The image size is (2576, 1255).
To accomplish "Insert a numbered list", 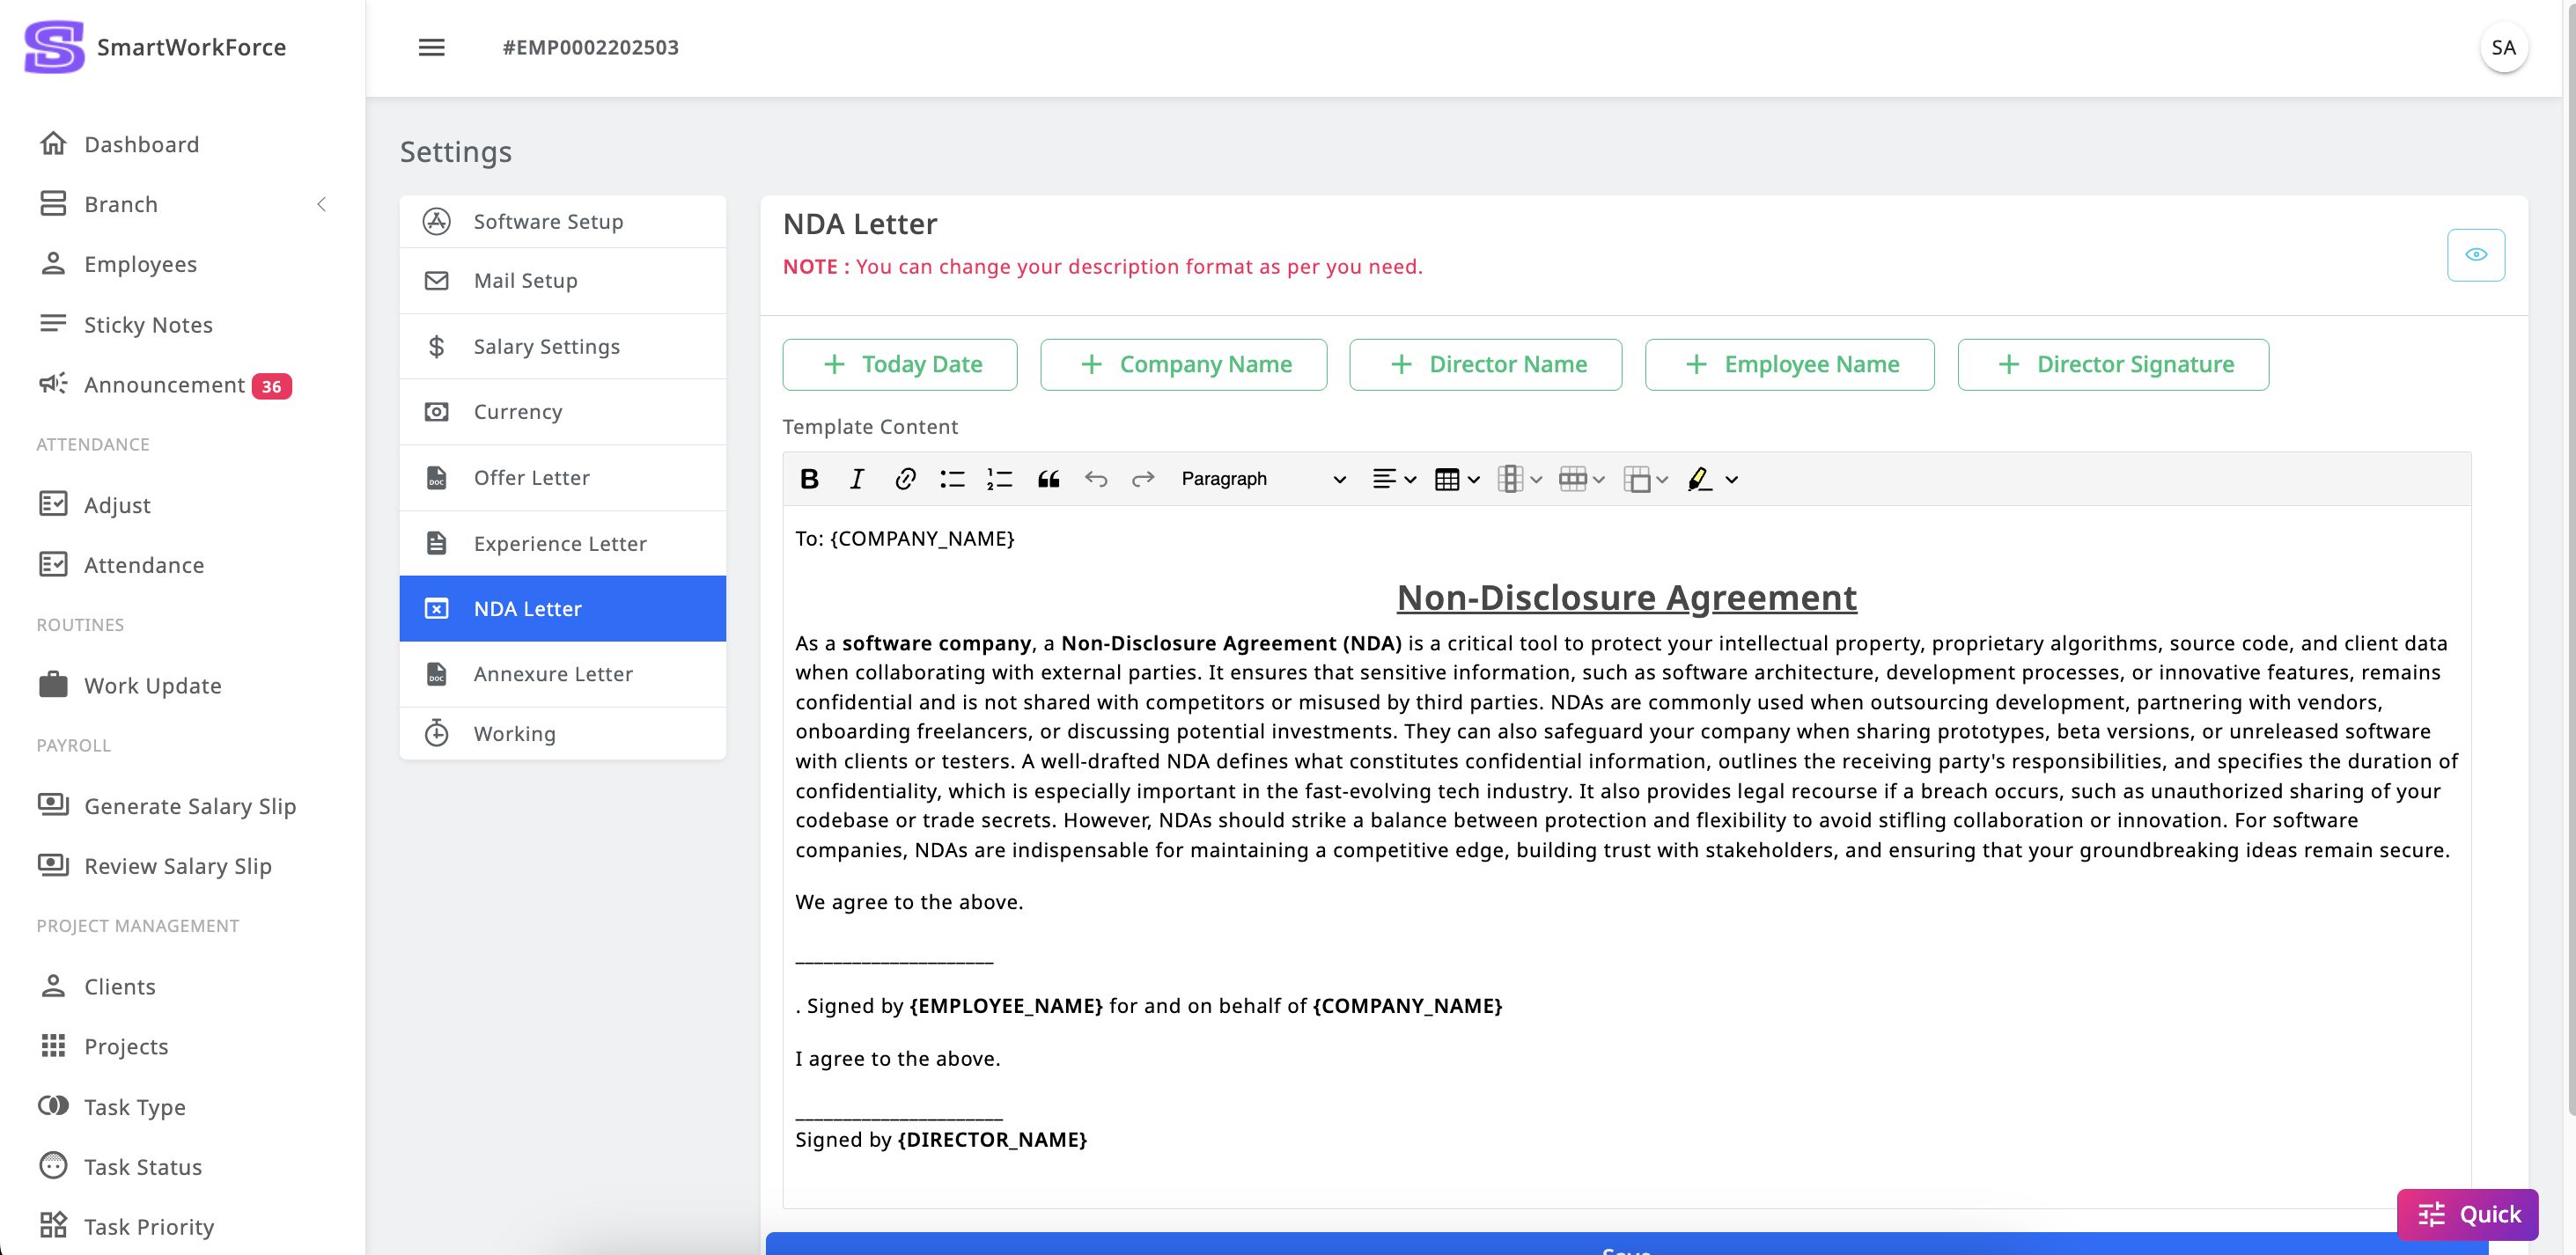I will [x=999, y=479].
